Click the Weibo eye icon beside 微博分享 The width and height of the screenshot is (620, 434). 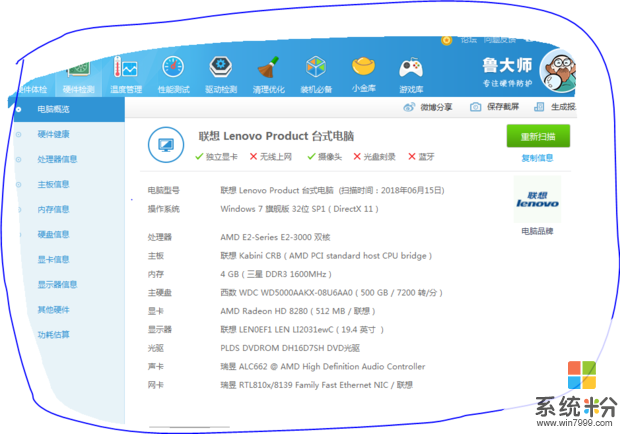click(x=409, y=107)
